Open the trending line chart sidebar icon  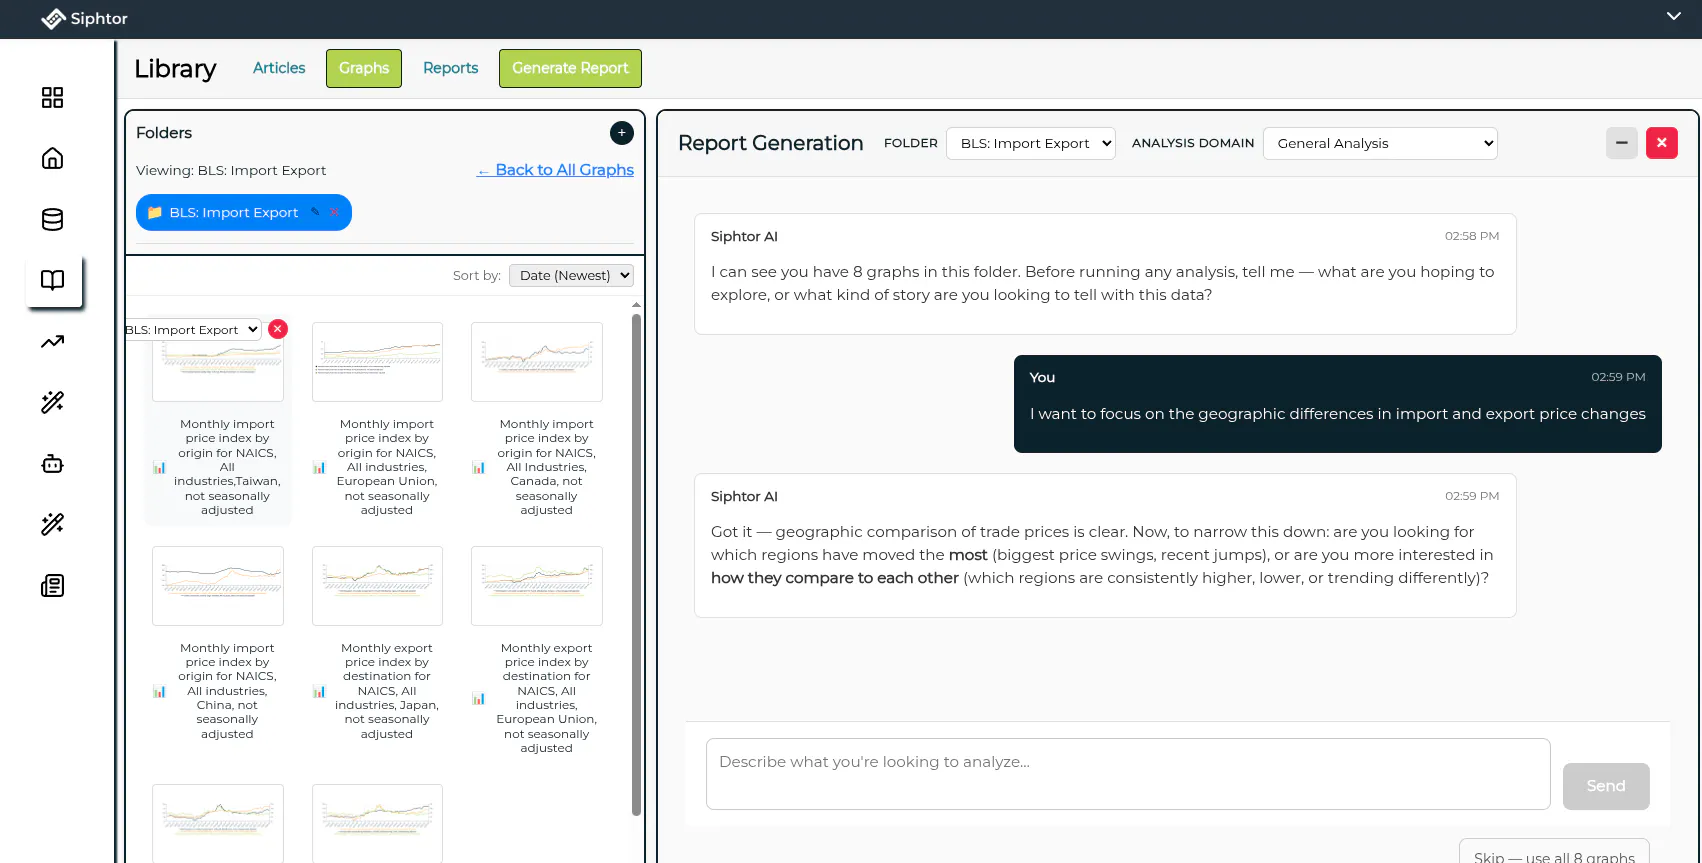pos(52,342)
